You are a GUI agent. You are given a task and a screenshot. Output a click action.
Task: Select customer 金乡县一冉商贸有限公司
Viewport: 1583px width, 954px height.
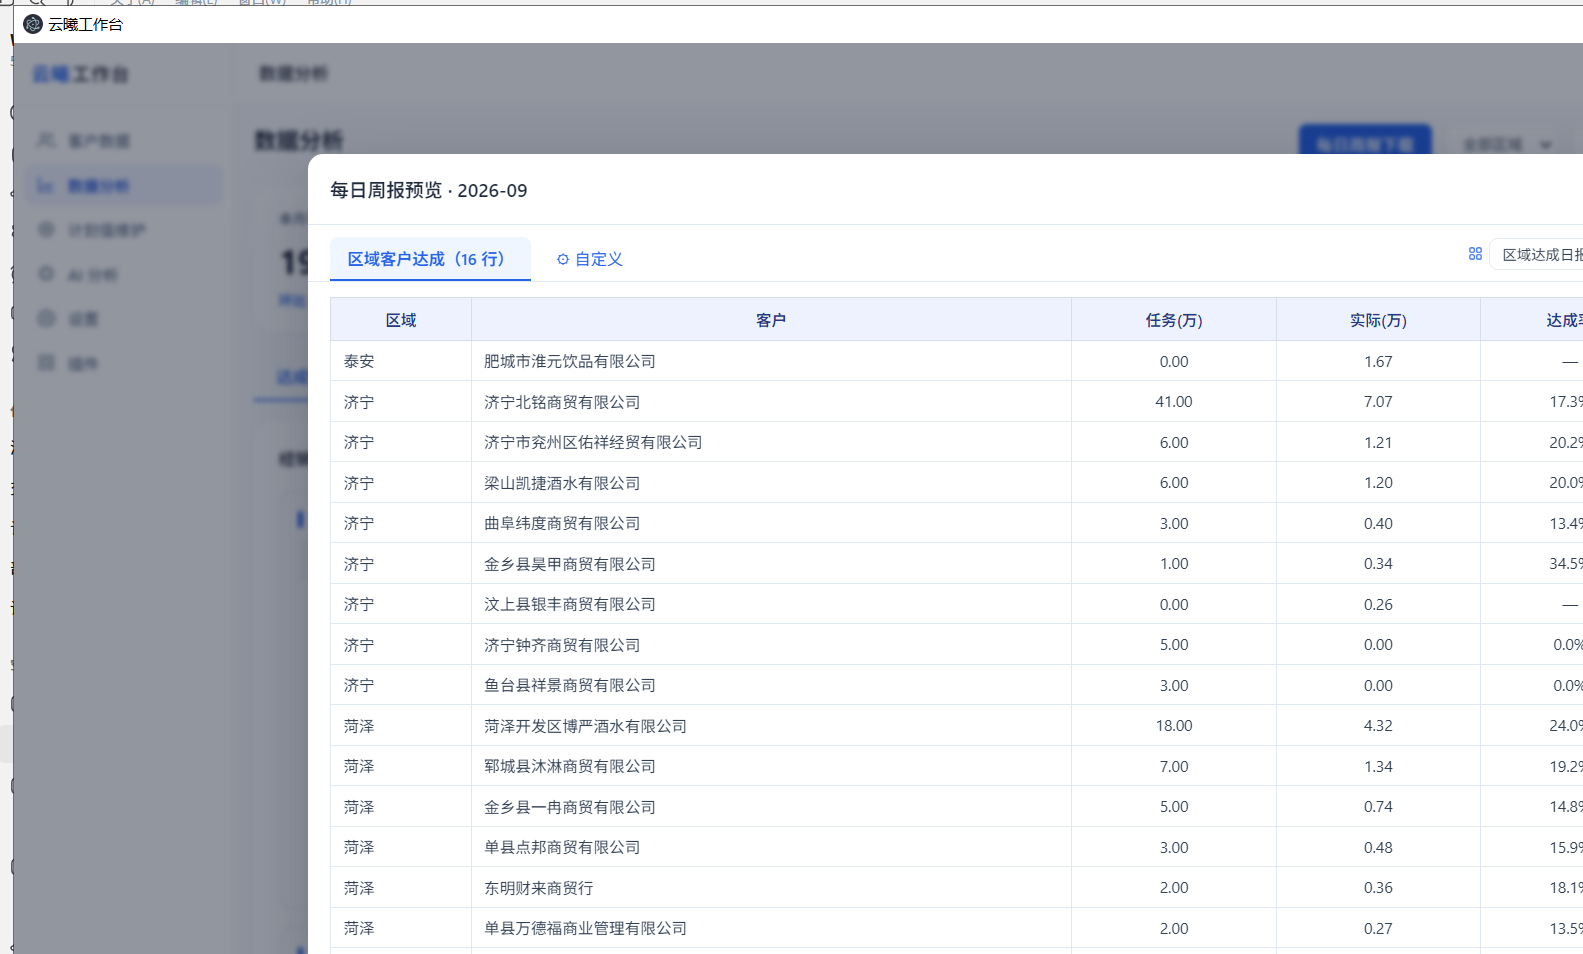570,807
